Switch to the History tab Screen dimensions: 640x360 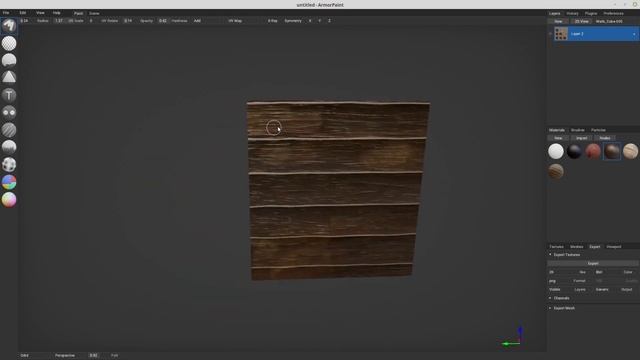[572, 13]
